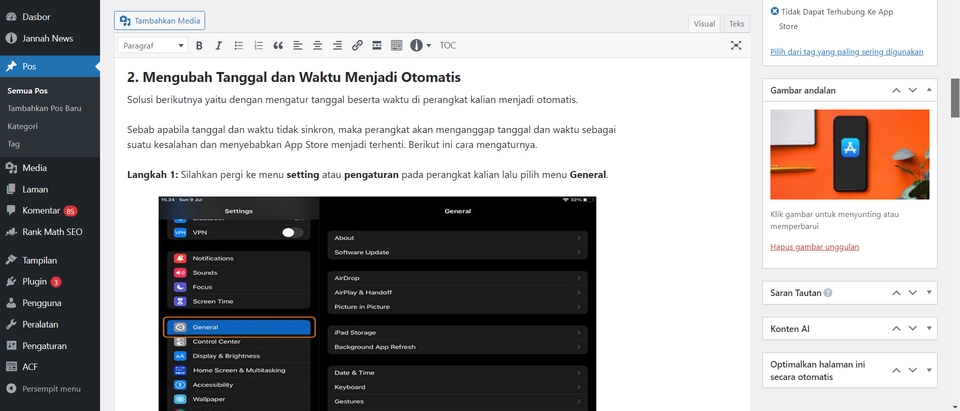Move the Optimalkan halaman panel up
Image resolution: width=960 pixels, height=411 pixels.
point(896,371)
